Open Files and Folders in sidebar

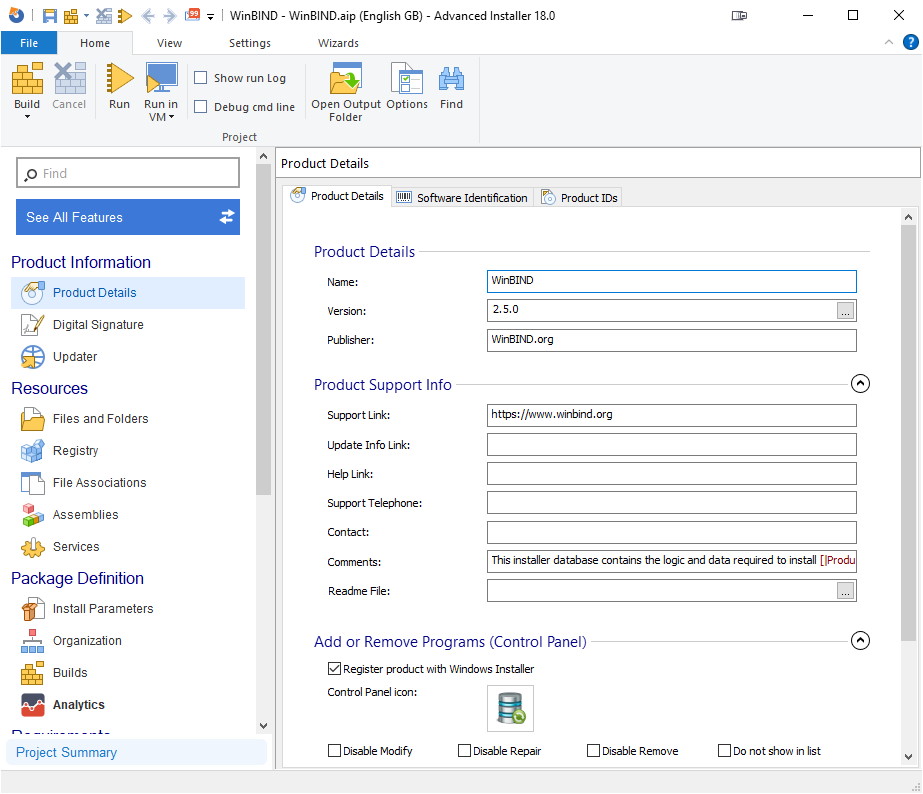[128, 419]
